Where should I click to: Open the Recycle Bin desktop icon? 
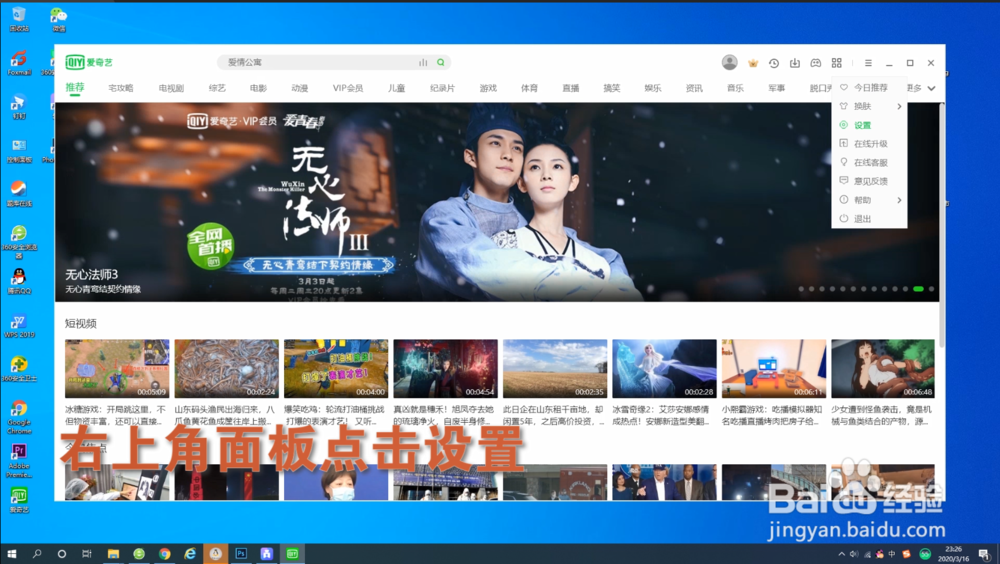click(19, 19)
